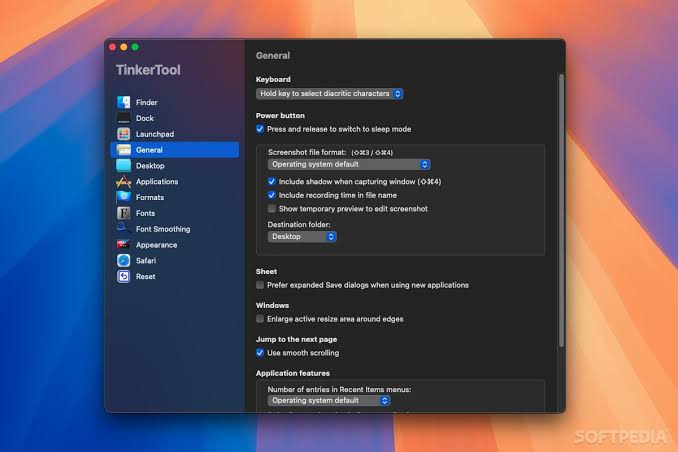Click the Jump to the next page label
This screenshot has height=452, width=678.
click(x=296, y=339)
